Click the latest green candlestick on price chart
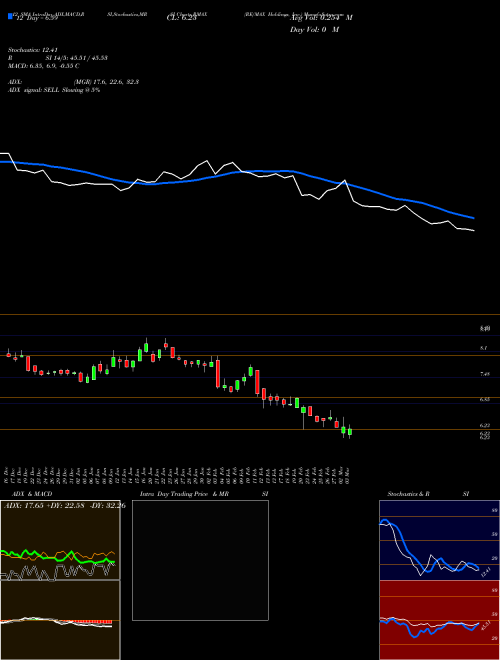The image size is (500, 660). point(350,432)
